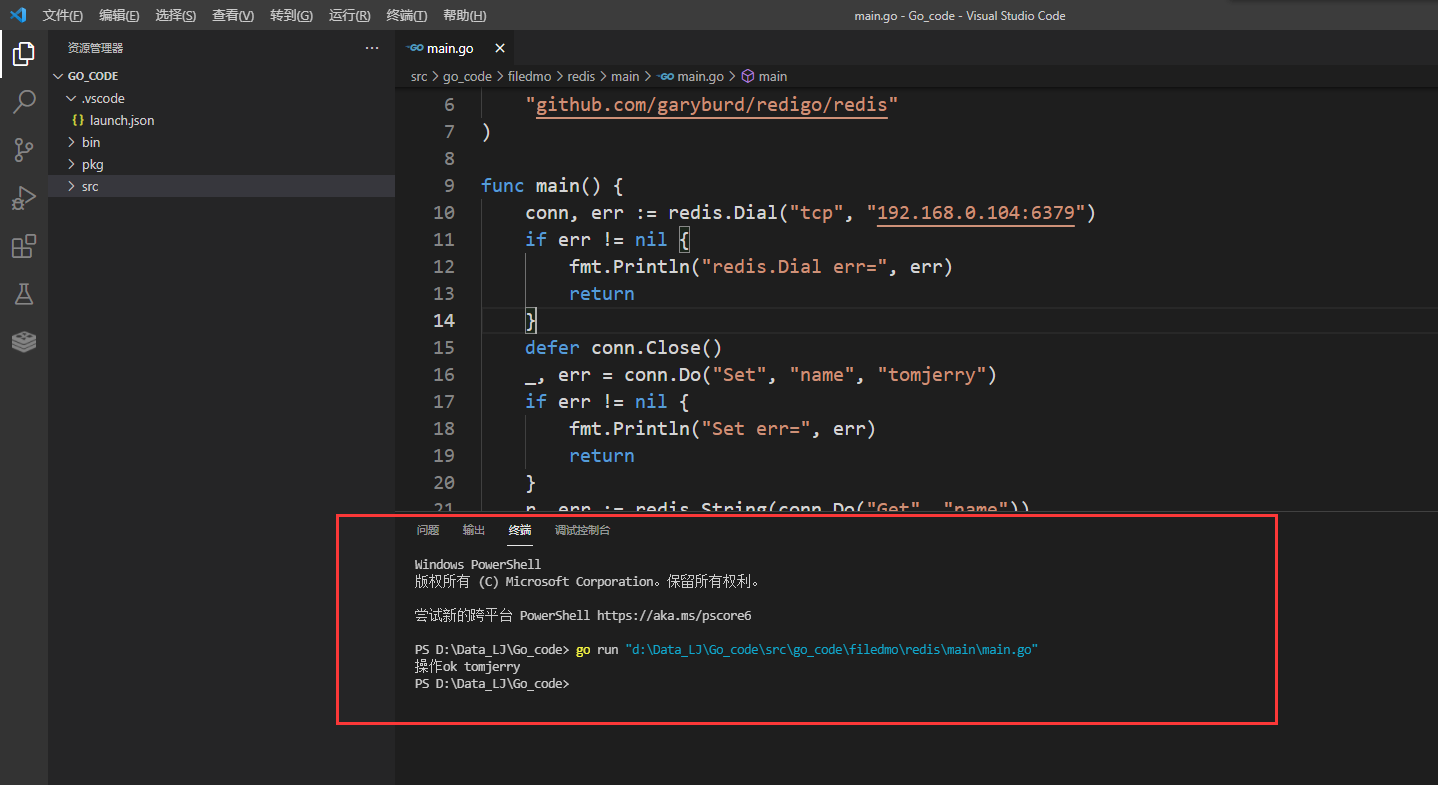Screen dimensions: 1438x785
Task: Open the Testing flask view
Action: [24, 294]
